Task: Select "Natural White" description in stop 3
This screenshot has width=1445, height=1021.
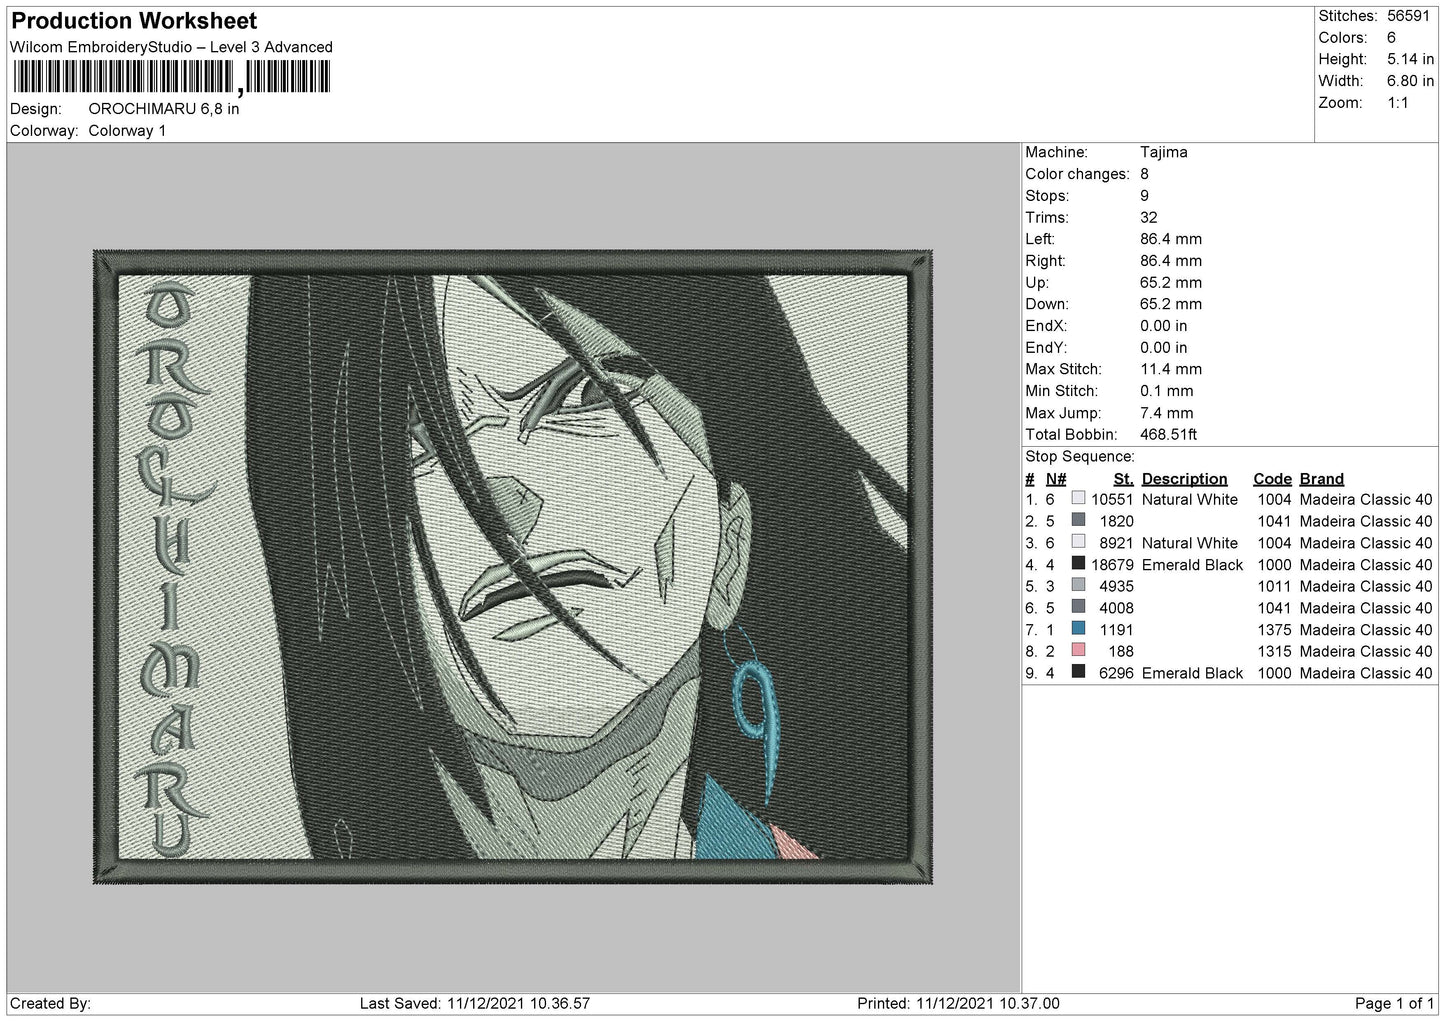Action: [1190, 543]
